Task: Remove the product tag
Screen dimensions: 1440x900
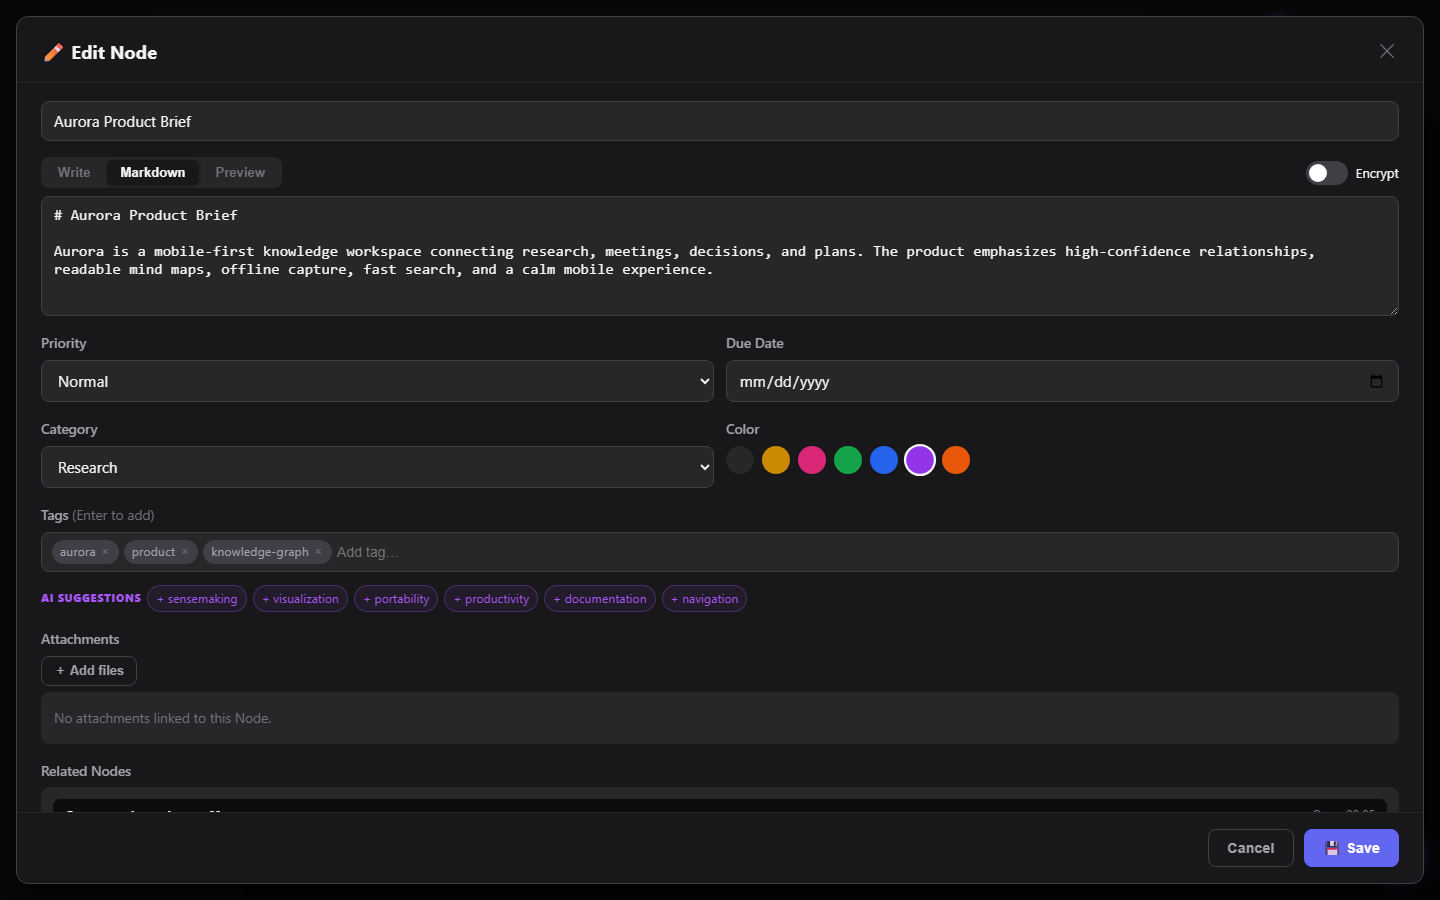Action: [x=185, y=552]
